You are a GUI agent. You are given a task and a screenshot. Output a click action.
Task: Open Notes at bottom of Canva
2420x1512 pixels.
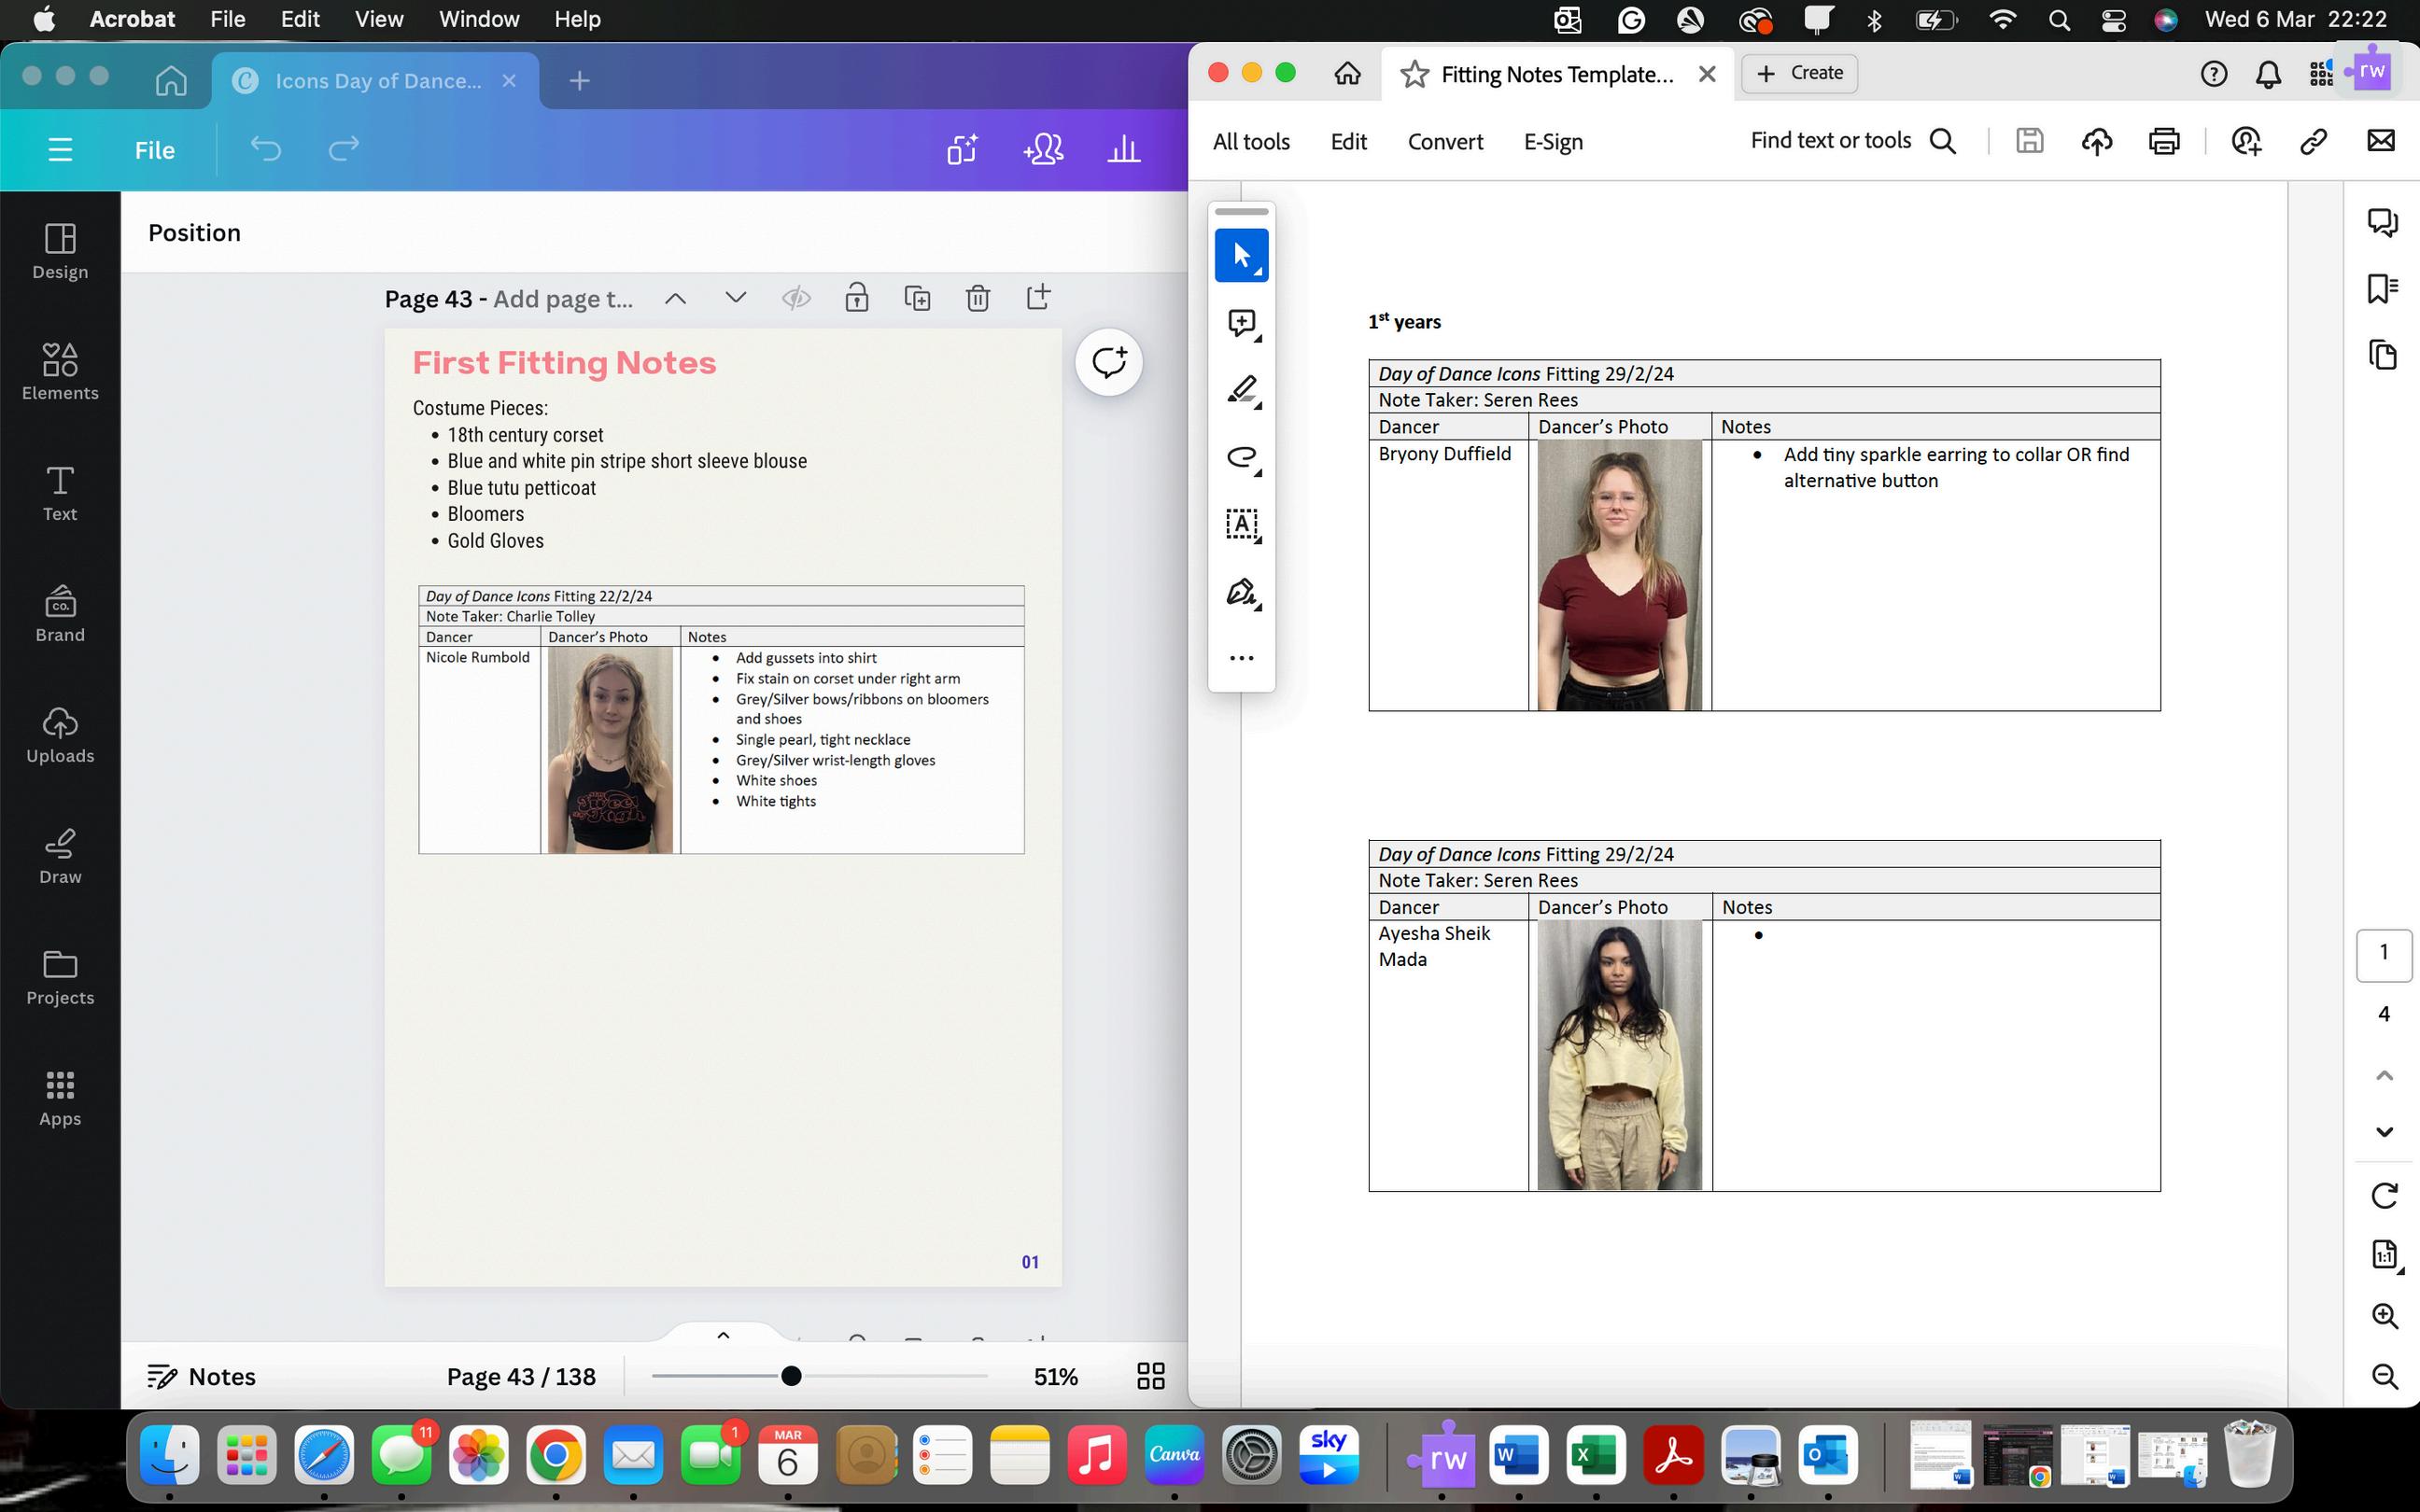[202, 1377]
